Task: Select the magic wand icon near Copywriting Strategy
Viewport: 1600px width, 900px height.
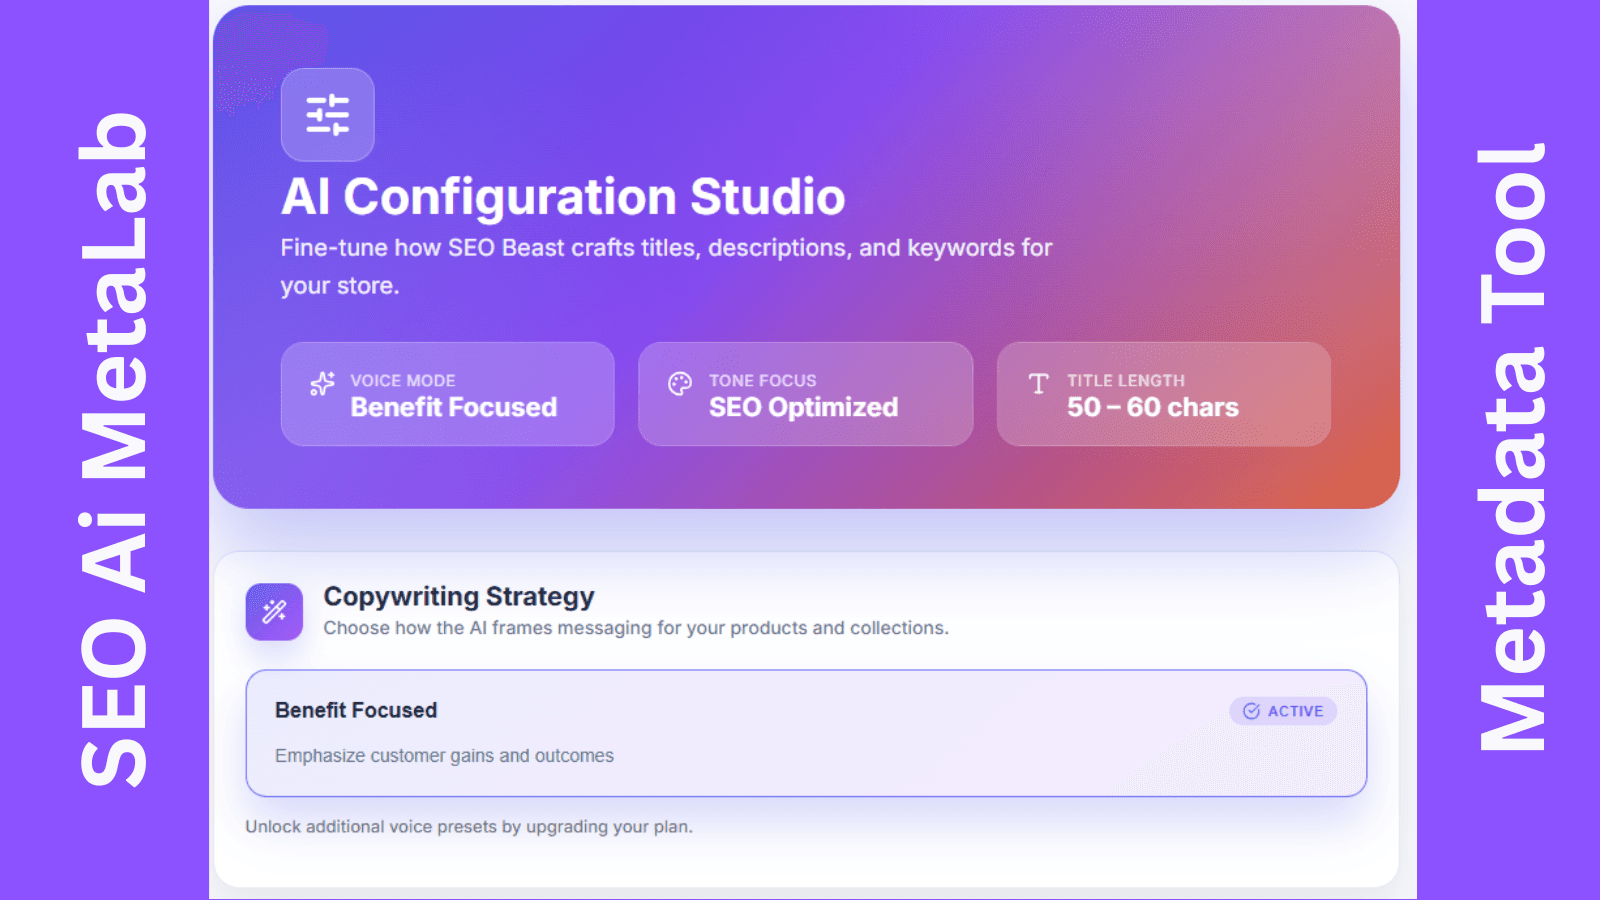Action: [x=274, y=611]
